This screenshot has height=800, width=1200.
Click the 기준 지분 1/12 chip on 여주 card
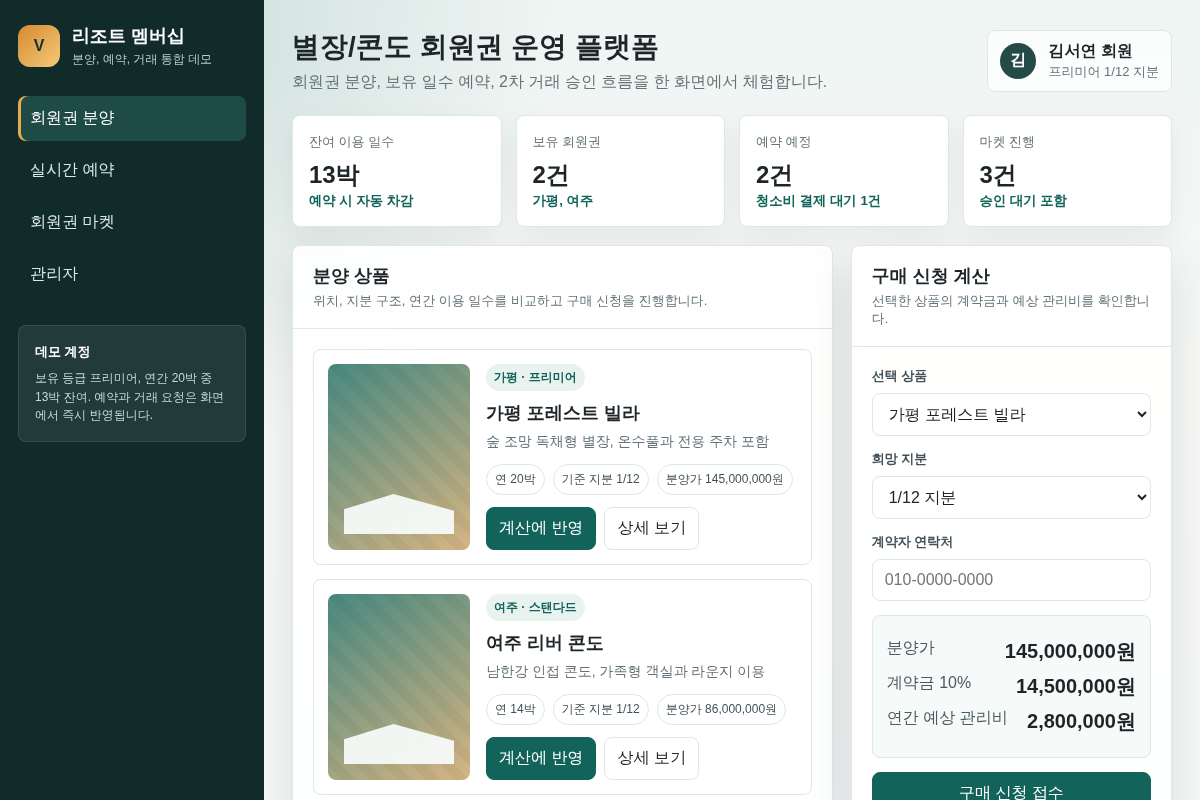tap(601, 709)
